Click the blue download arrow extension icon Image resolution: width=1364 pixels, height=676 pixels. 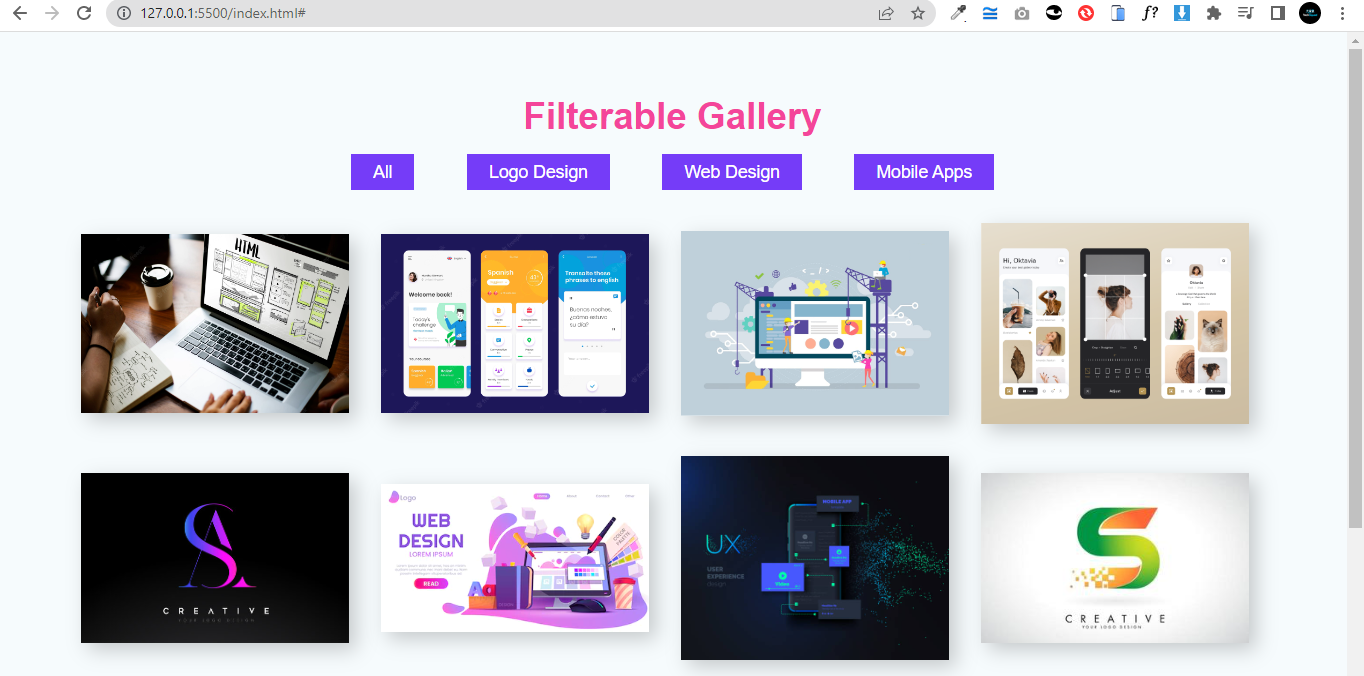pos(1182,13)
